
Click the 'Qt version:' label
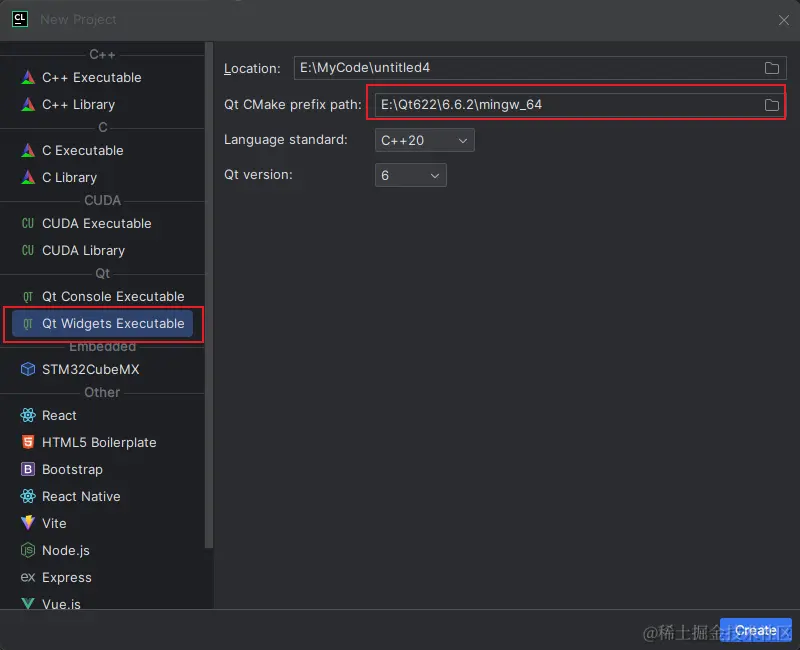(x=258, y=174)
